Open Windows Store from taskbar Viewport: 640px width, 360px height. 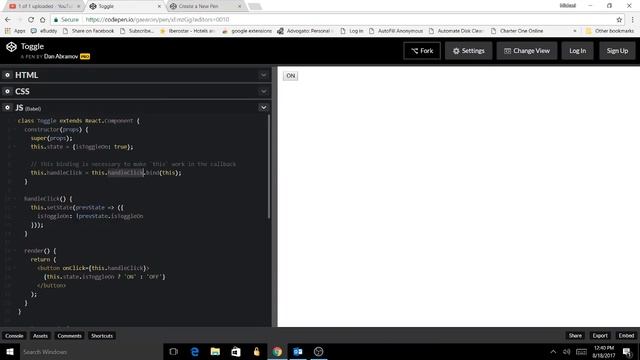(236, 351)
